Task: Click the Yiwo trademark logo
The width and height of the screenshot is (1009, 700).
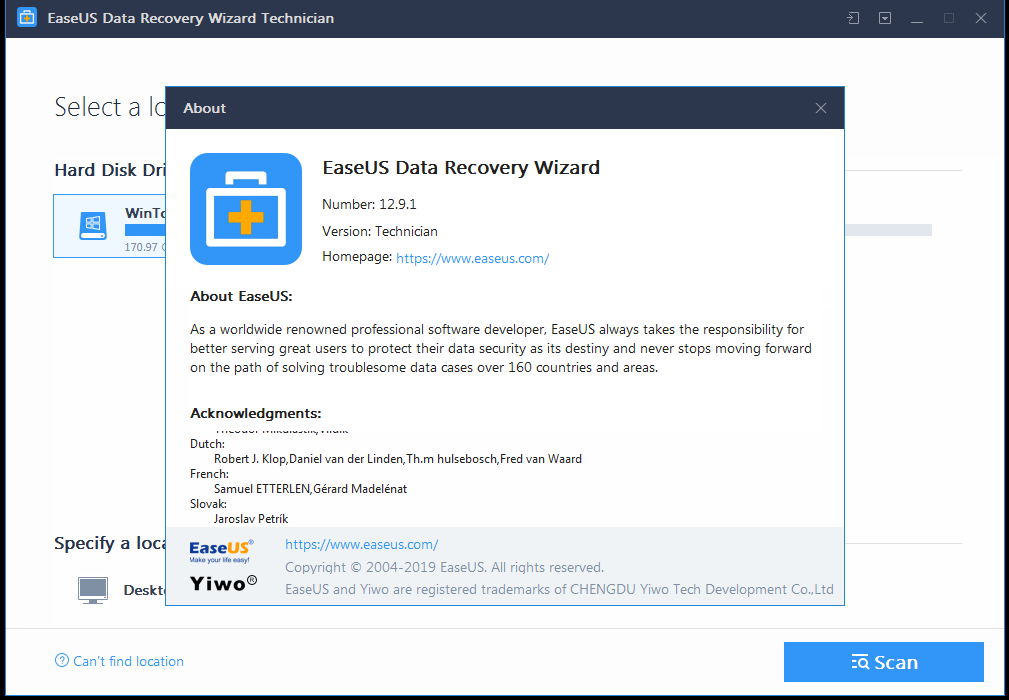Action: [x=223, y=583]
